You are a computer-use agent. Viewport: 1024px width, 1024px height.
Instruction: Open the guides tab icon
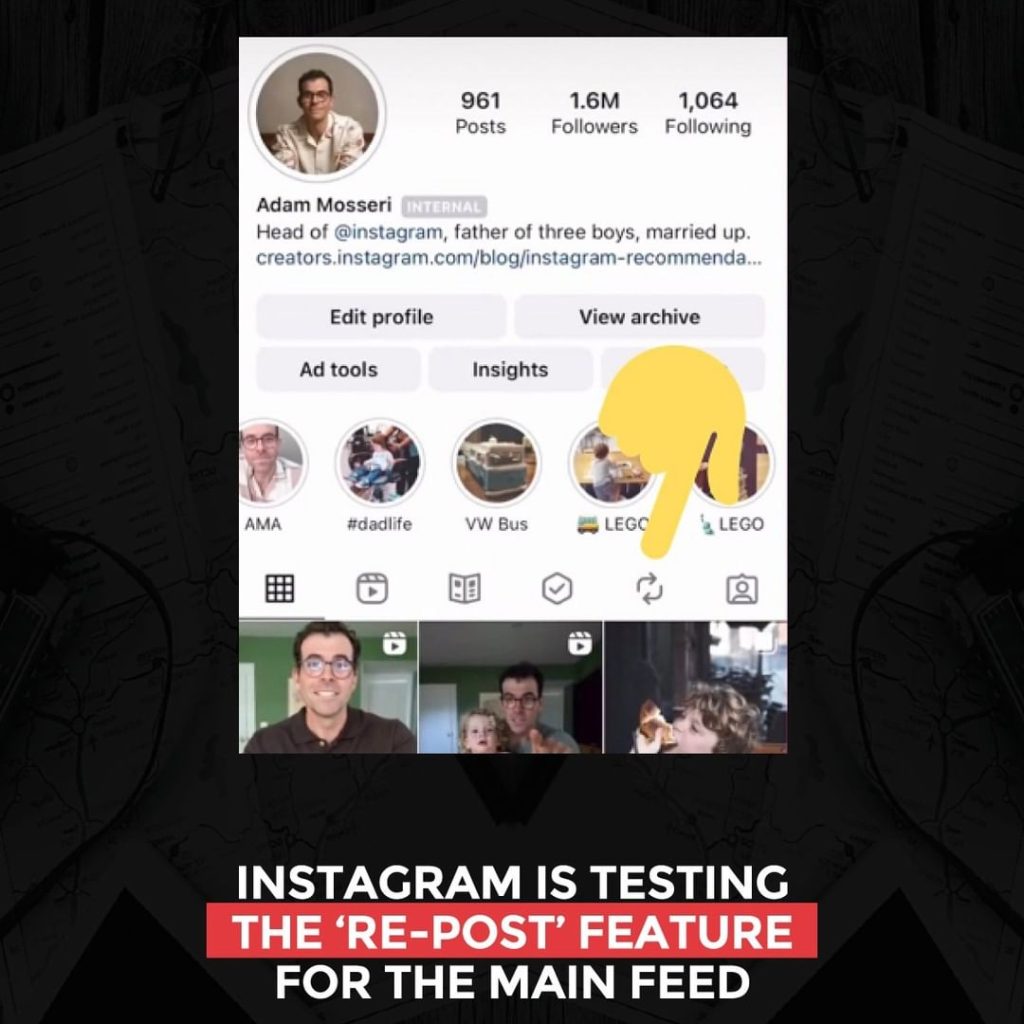[x=464, y=588]
